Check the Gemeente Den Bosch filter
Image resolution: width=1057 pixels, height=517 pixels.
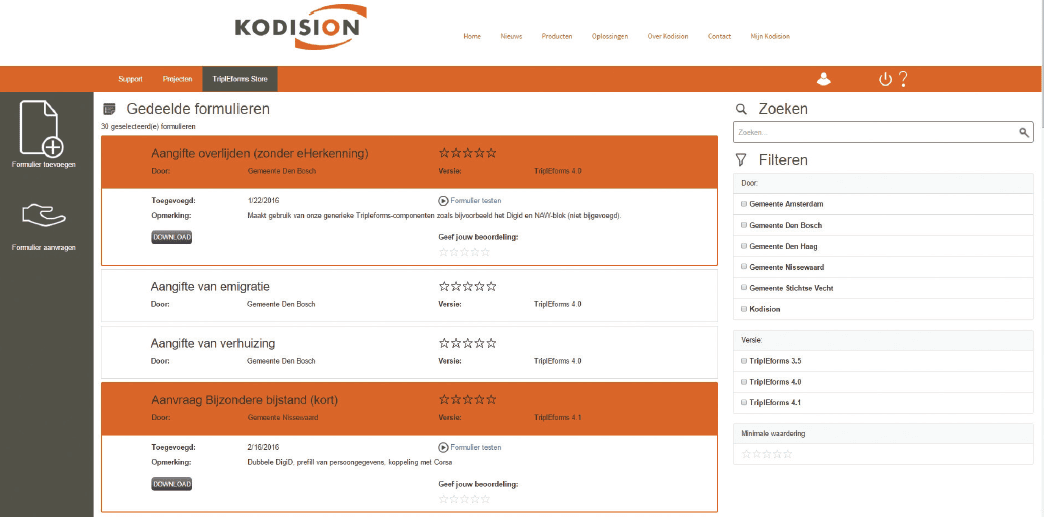click(x=744, y=225)
